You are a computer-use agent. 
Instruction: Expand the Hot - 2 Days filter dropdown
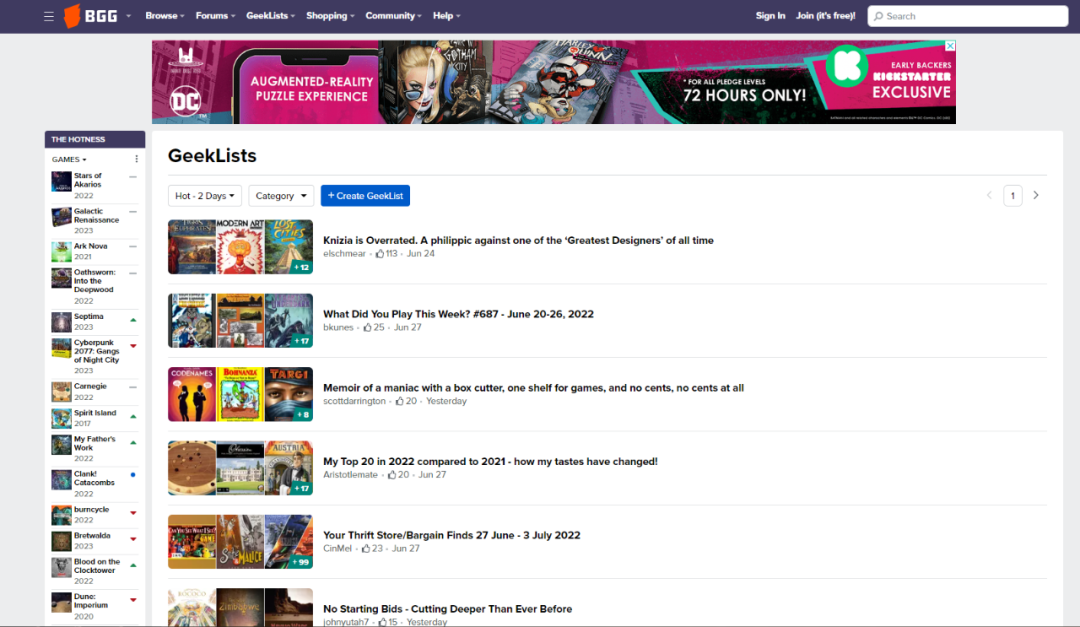[x=205, y=196]
